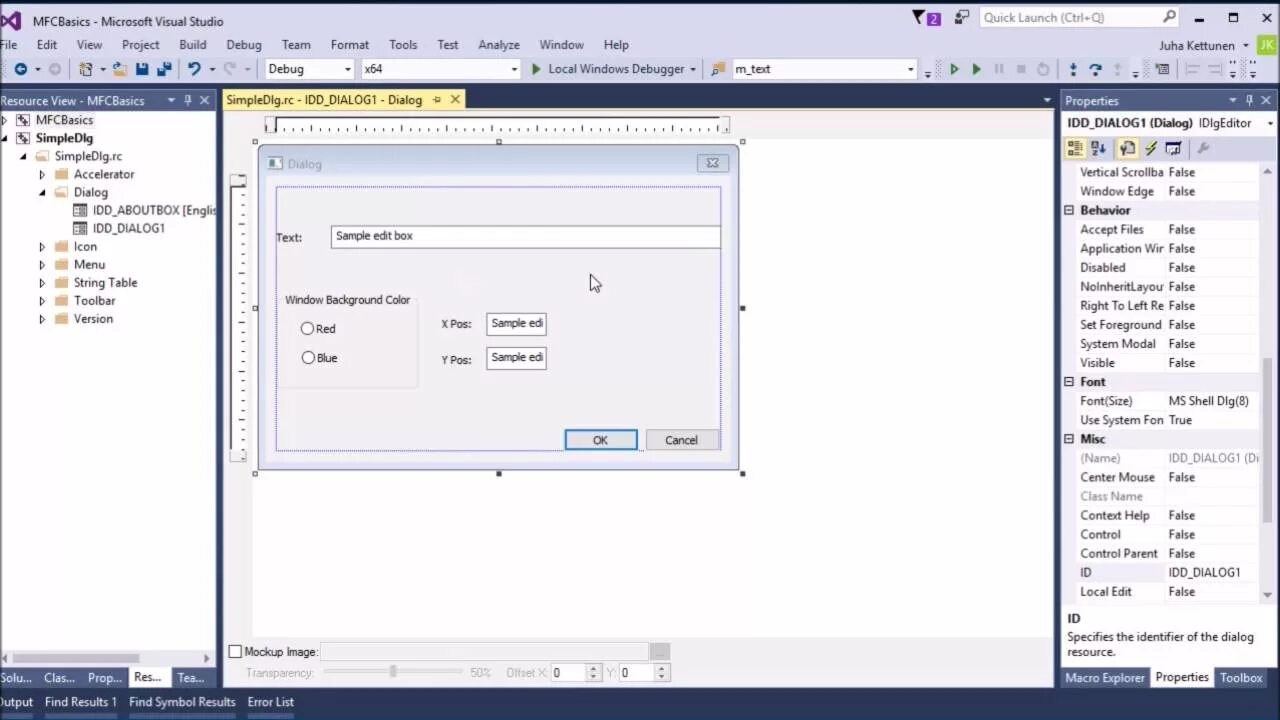Select IDD_DIALOG1 in the resource tree
Image resolution: width=1280 pixels, height=720 pixels.
tap(129, 228)
